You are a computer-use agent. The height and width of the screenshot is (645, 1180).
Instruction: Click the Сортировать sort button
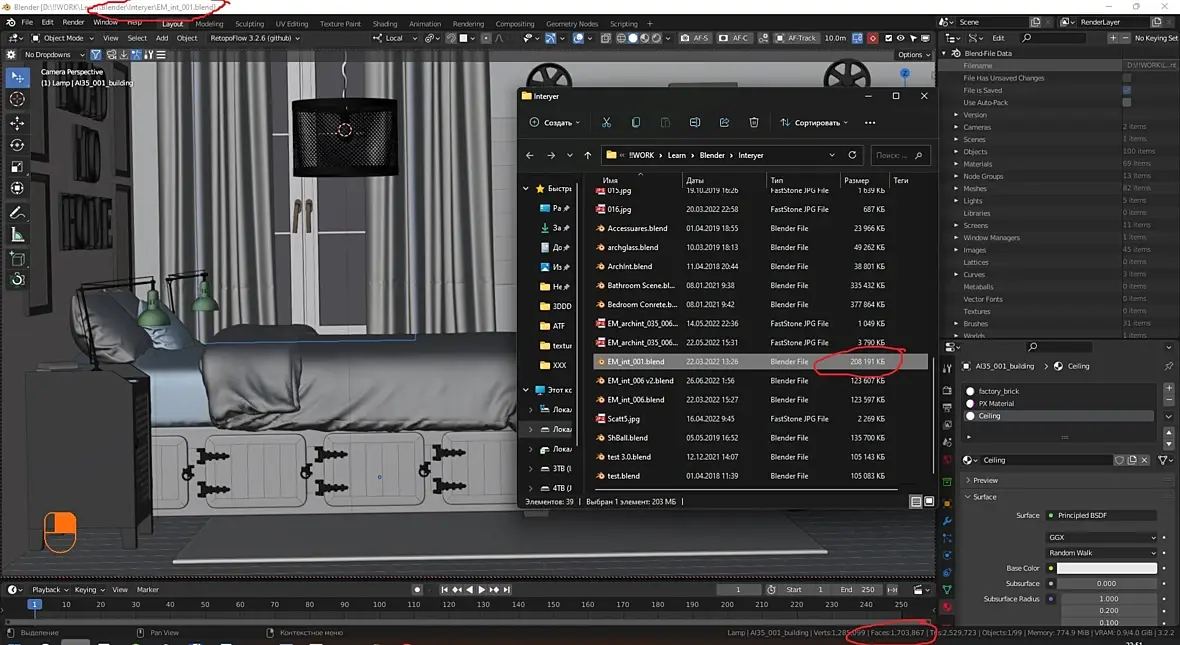[x=813, y=123]
